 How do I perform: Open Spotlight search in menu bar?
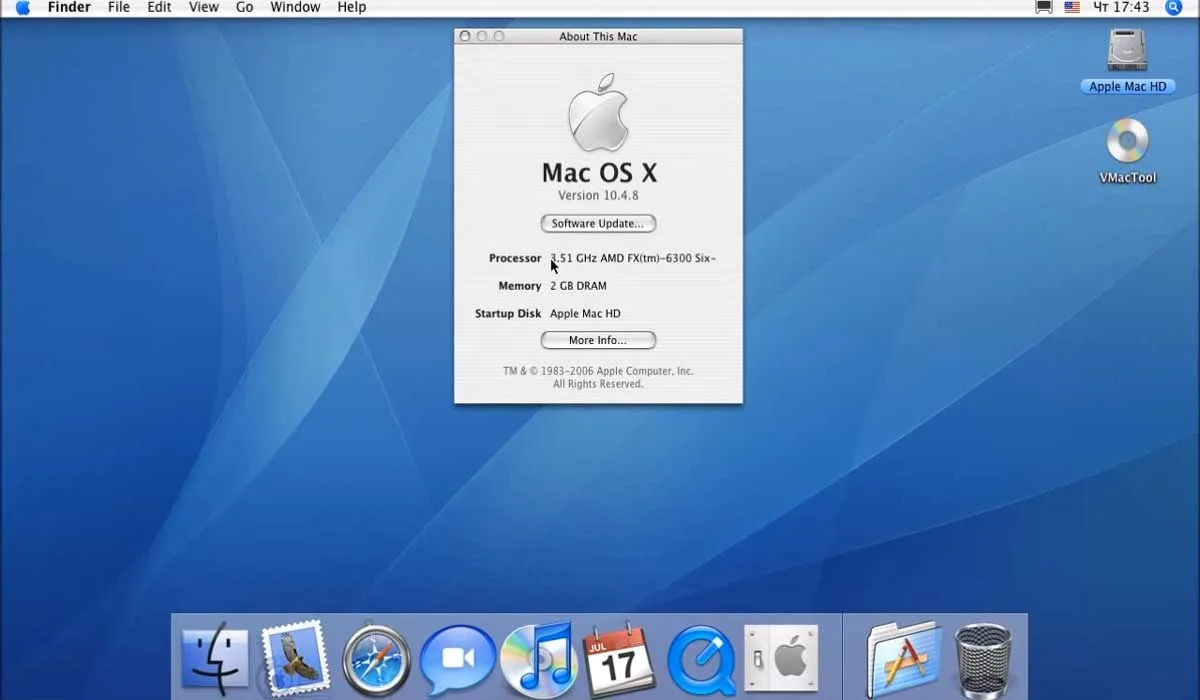[x=1174, y=8]
